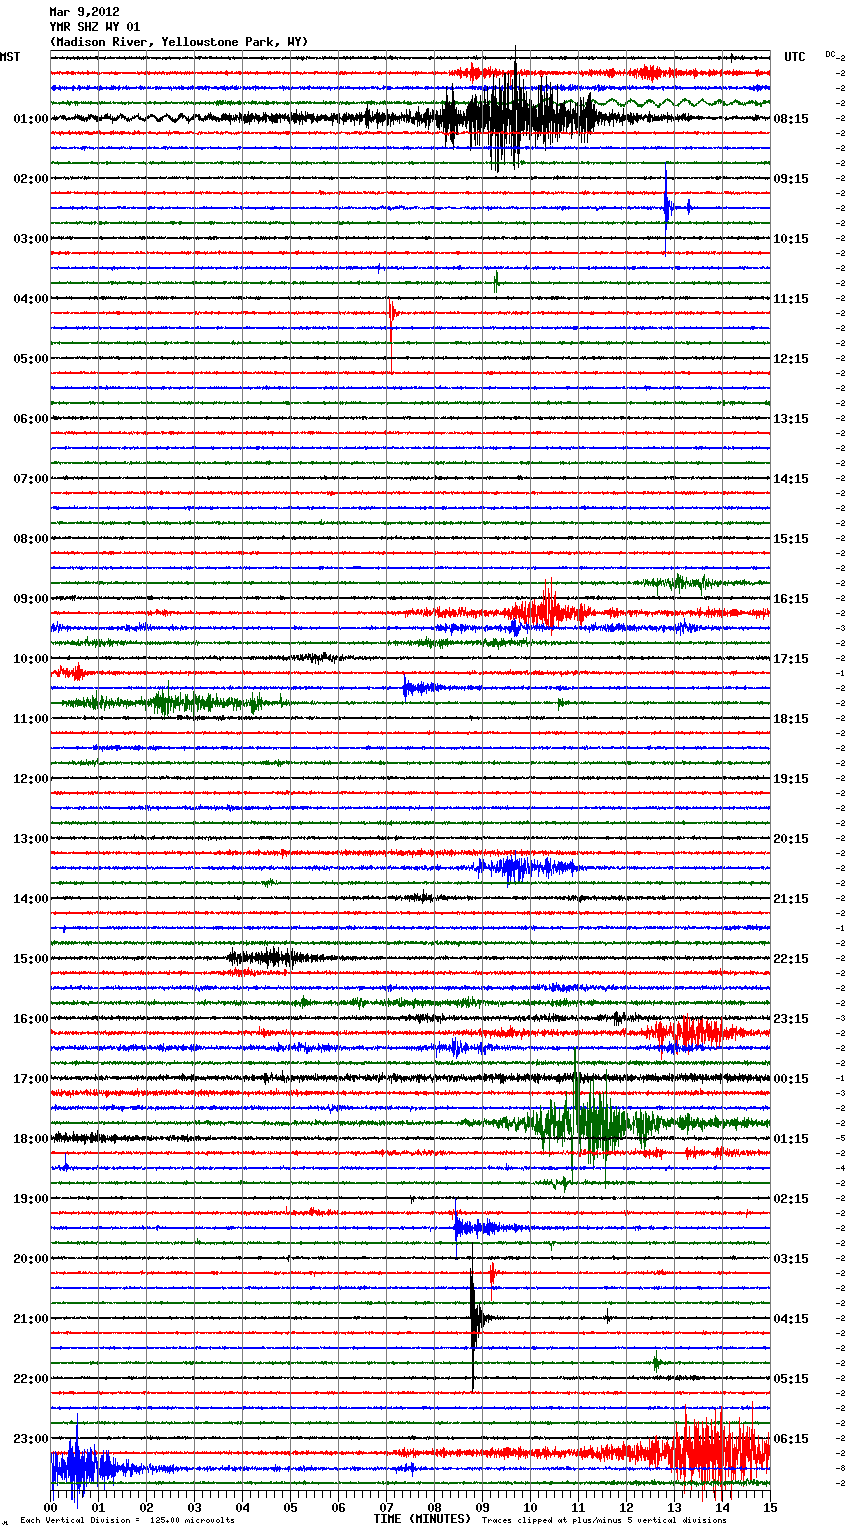Click the 'Each Vertical Division = 125.00 microvolts' note
The height and width of the screenshot is (1534, 850).
point(127,1520)
